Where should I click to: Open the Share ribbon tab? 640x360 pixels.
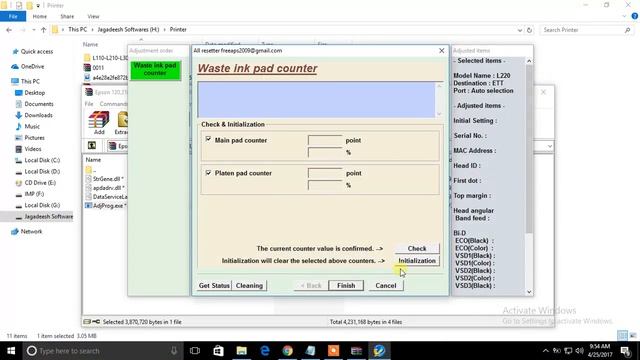67,16
